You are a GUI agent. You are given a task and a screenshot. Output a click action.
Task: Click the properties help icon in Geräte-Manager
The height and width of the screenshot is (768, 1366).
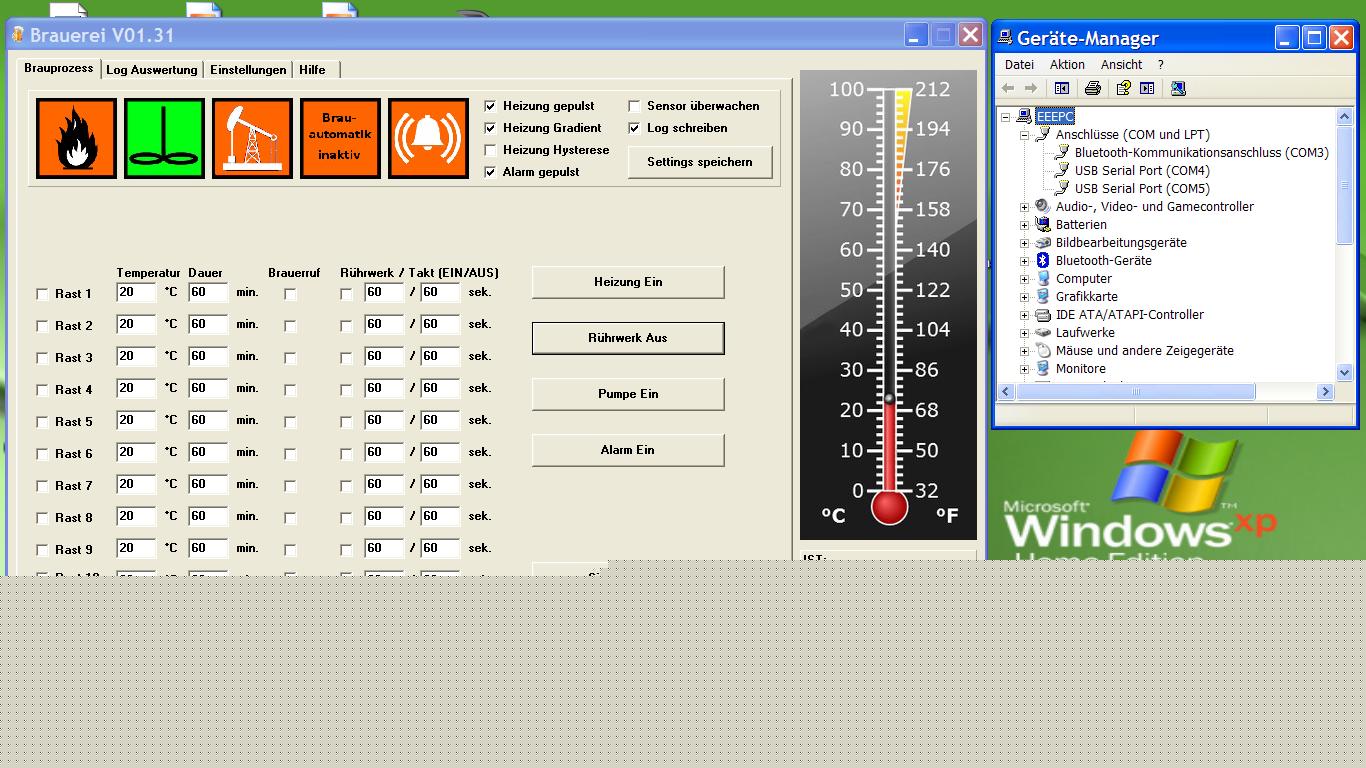click(1123, 88)
